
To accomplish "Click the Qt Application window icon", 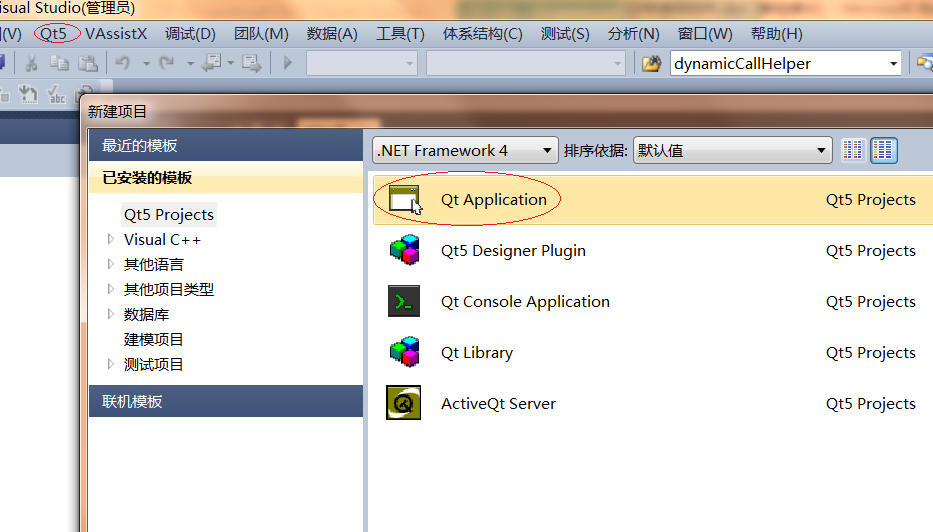I will coord(404,199).
